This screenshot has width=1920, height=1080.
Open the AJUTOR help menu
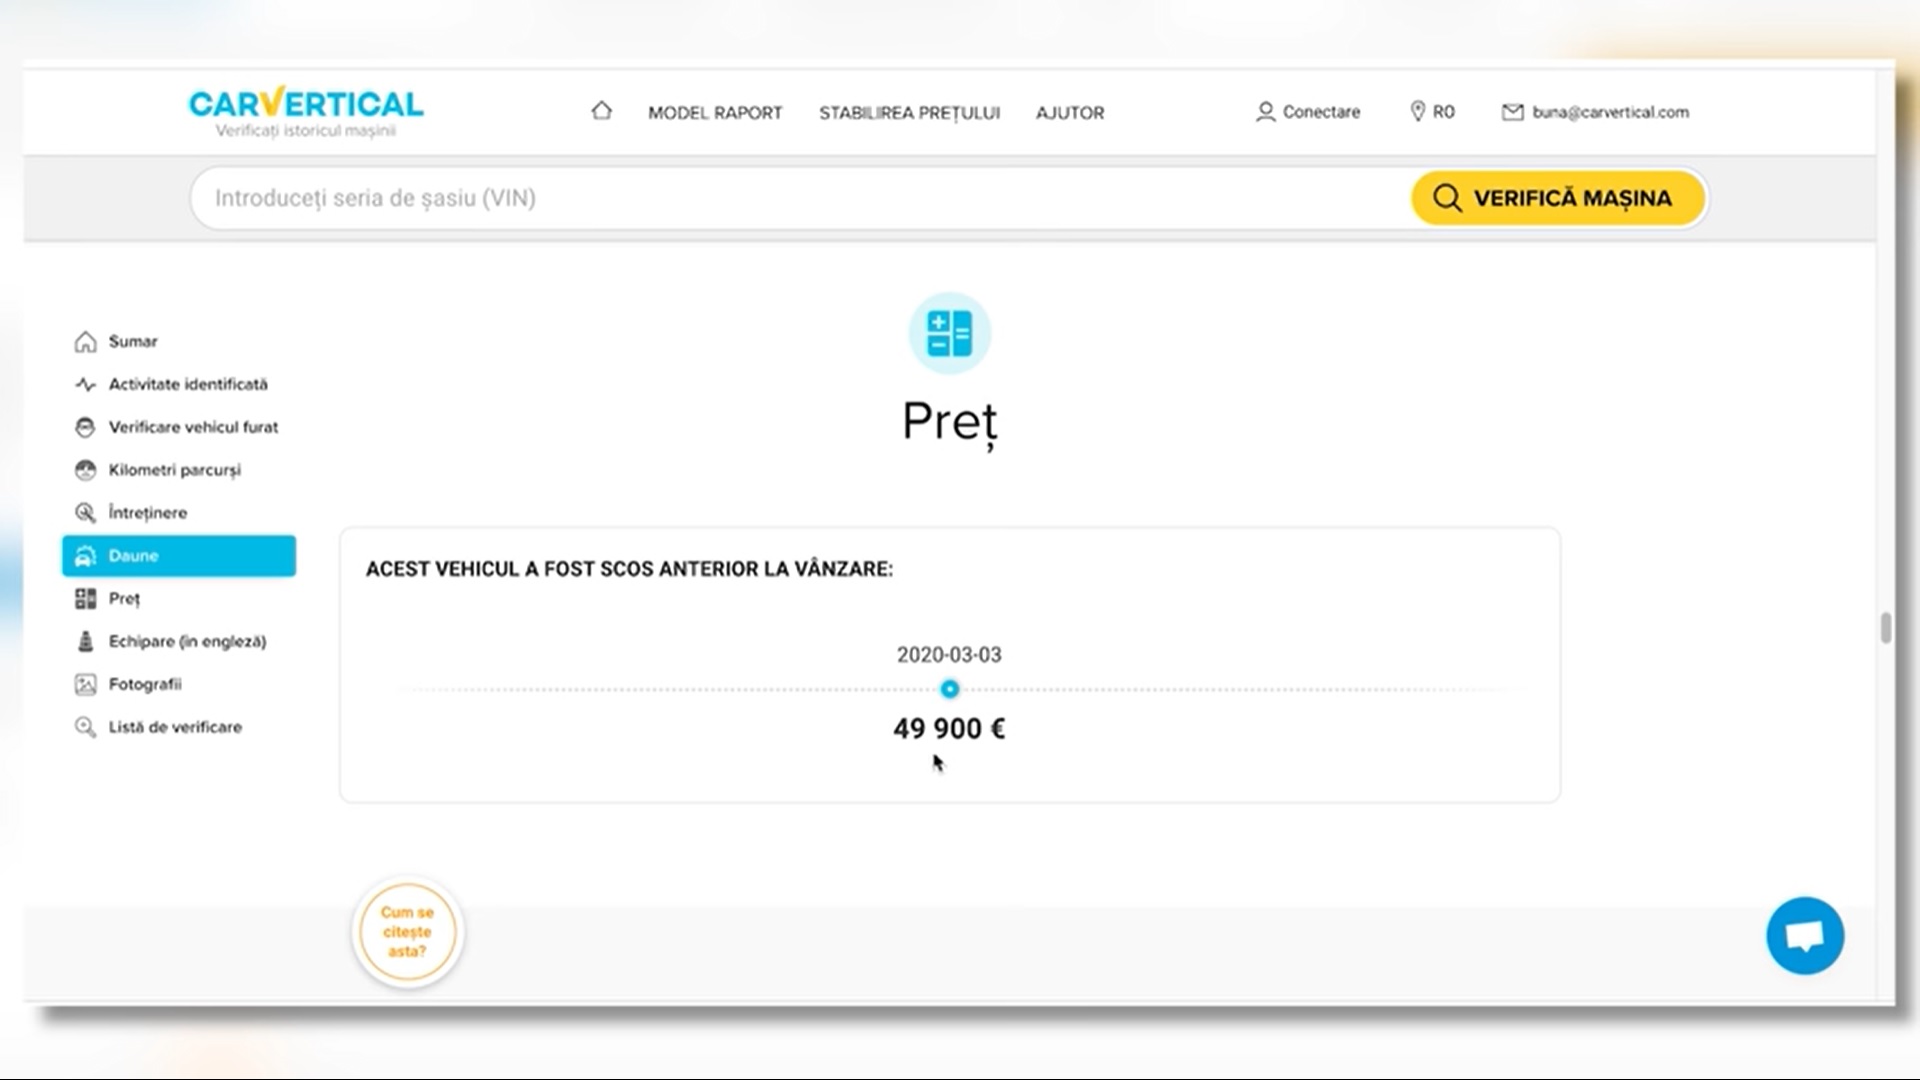point(1069,113)
